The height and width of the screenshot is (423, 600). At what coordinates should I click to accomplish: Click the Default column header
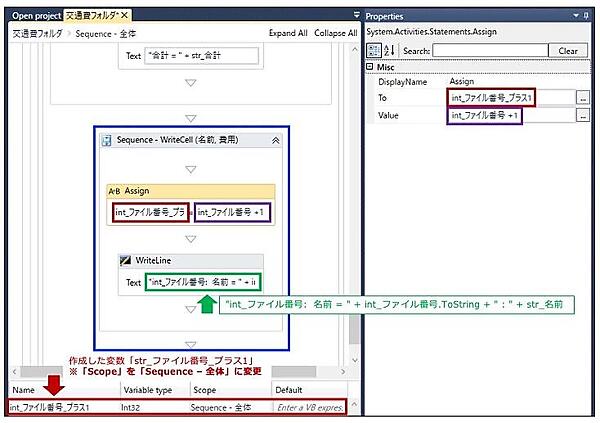click(309, 390)
